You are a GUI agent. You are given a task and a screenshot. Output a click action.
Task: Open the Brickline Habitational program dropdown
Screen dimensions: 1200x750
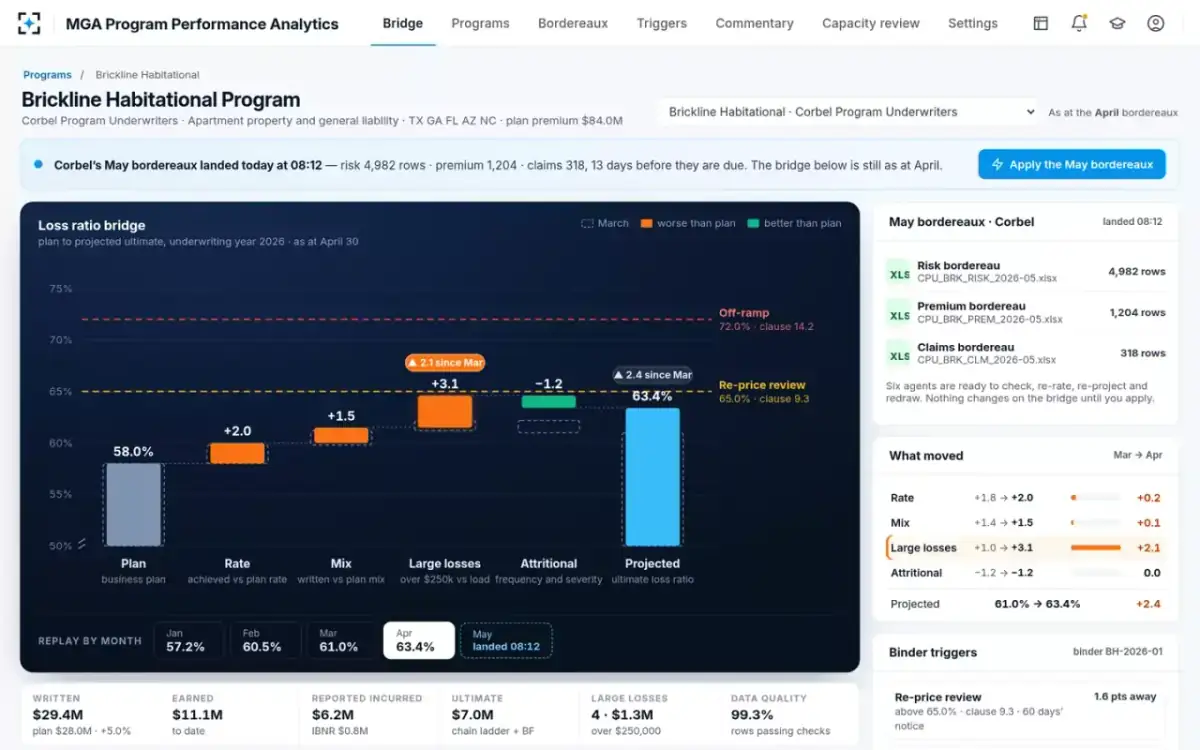[849, 112]
